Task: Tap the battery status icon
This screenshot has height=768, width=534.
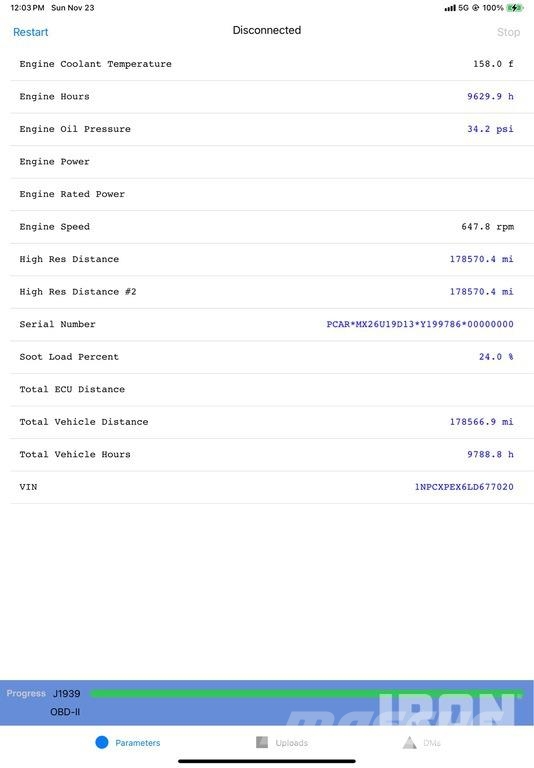Action: click(514, 8)
